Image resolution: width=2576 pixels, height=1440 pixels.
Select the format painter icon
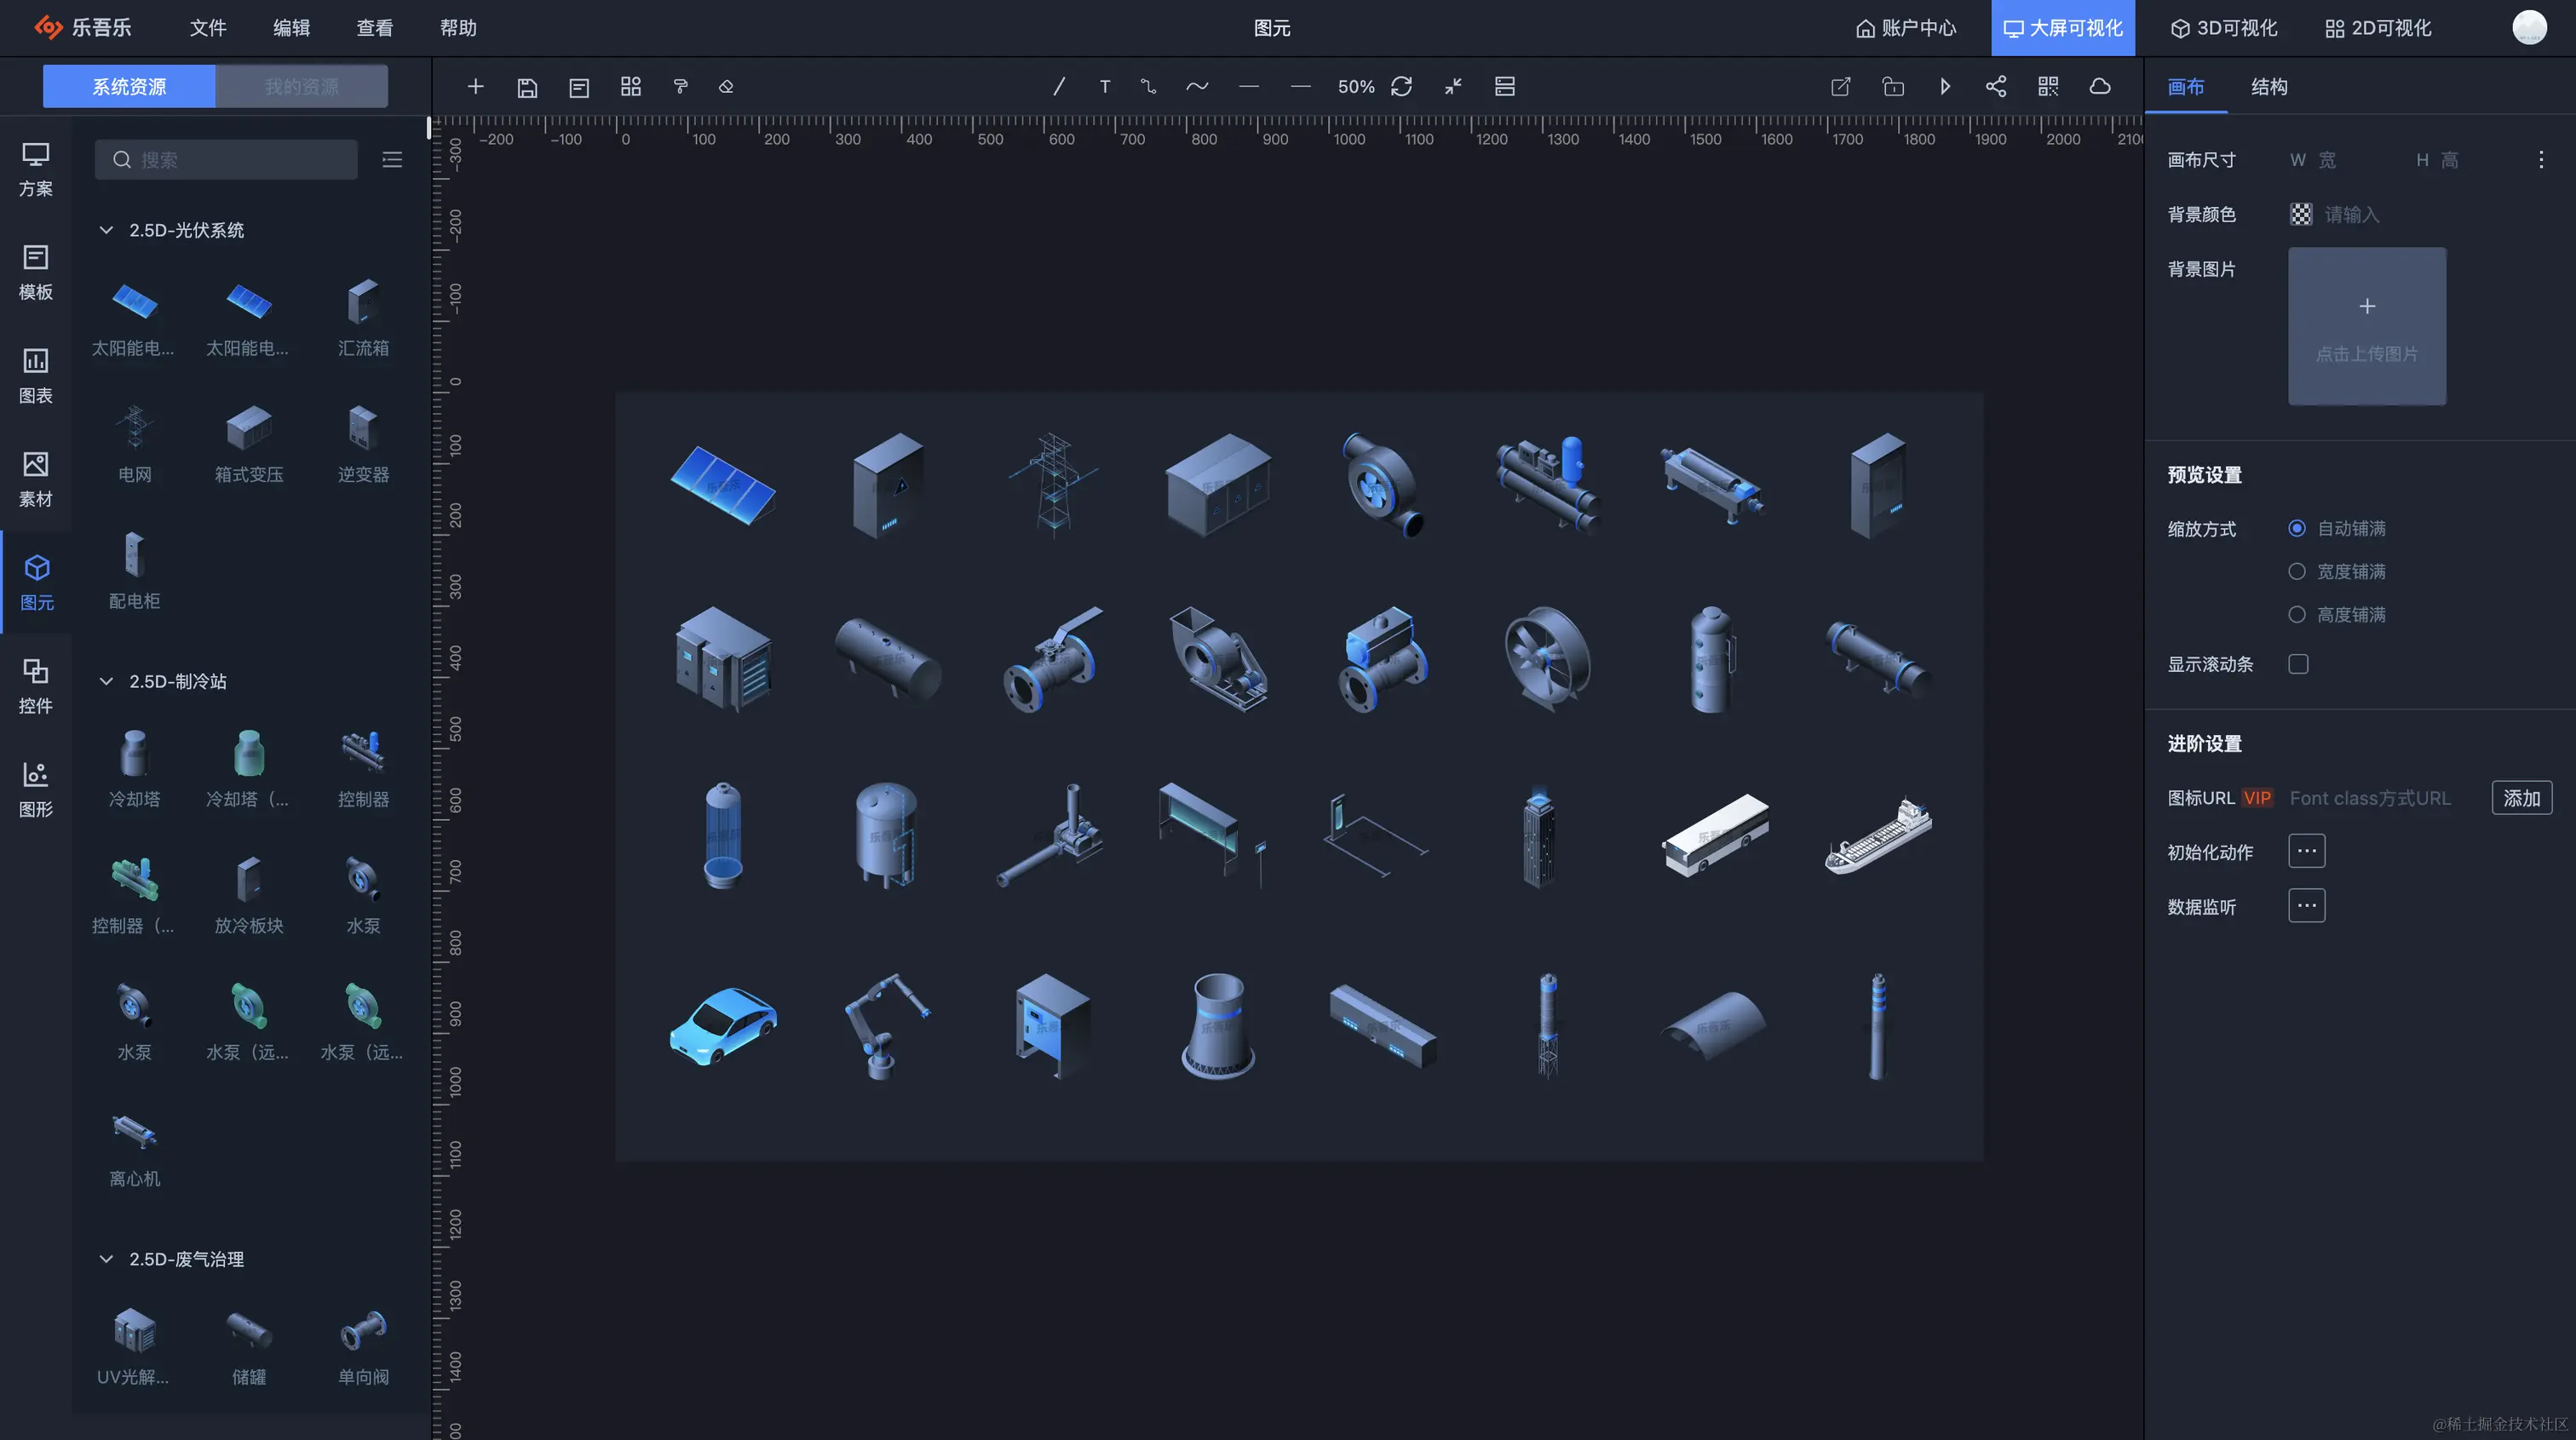click(x=680, y=87)
